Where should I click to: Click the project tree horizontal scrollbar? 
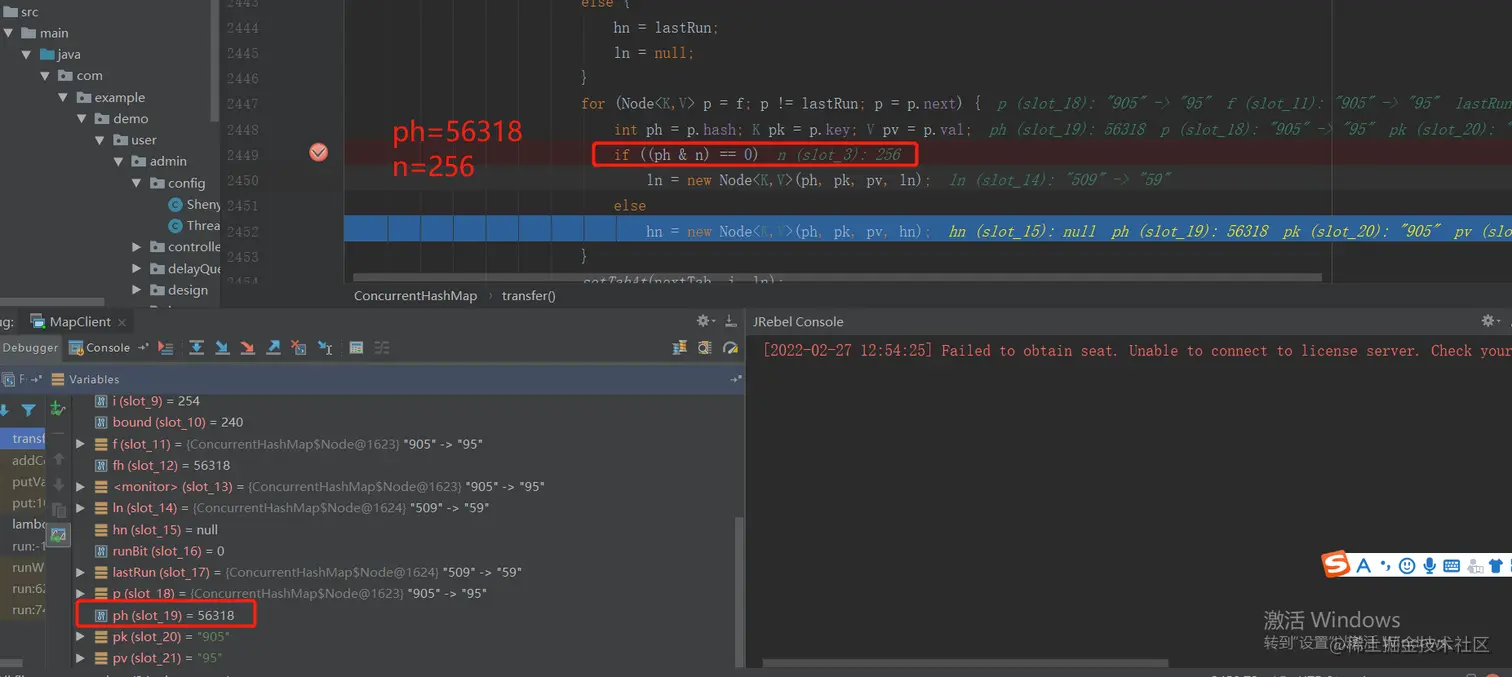click(52, 302)
